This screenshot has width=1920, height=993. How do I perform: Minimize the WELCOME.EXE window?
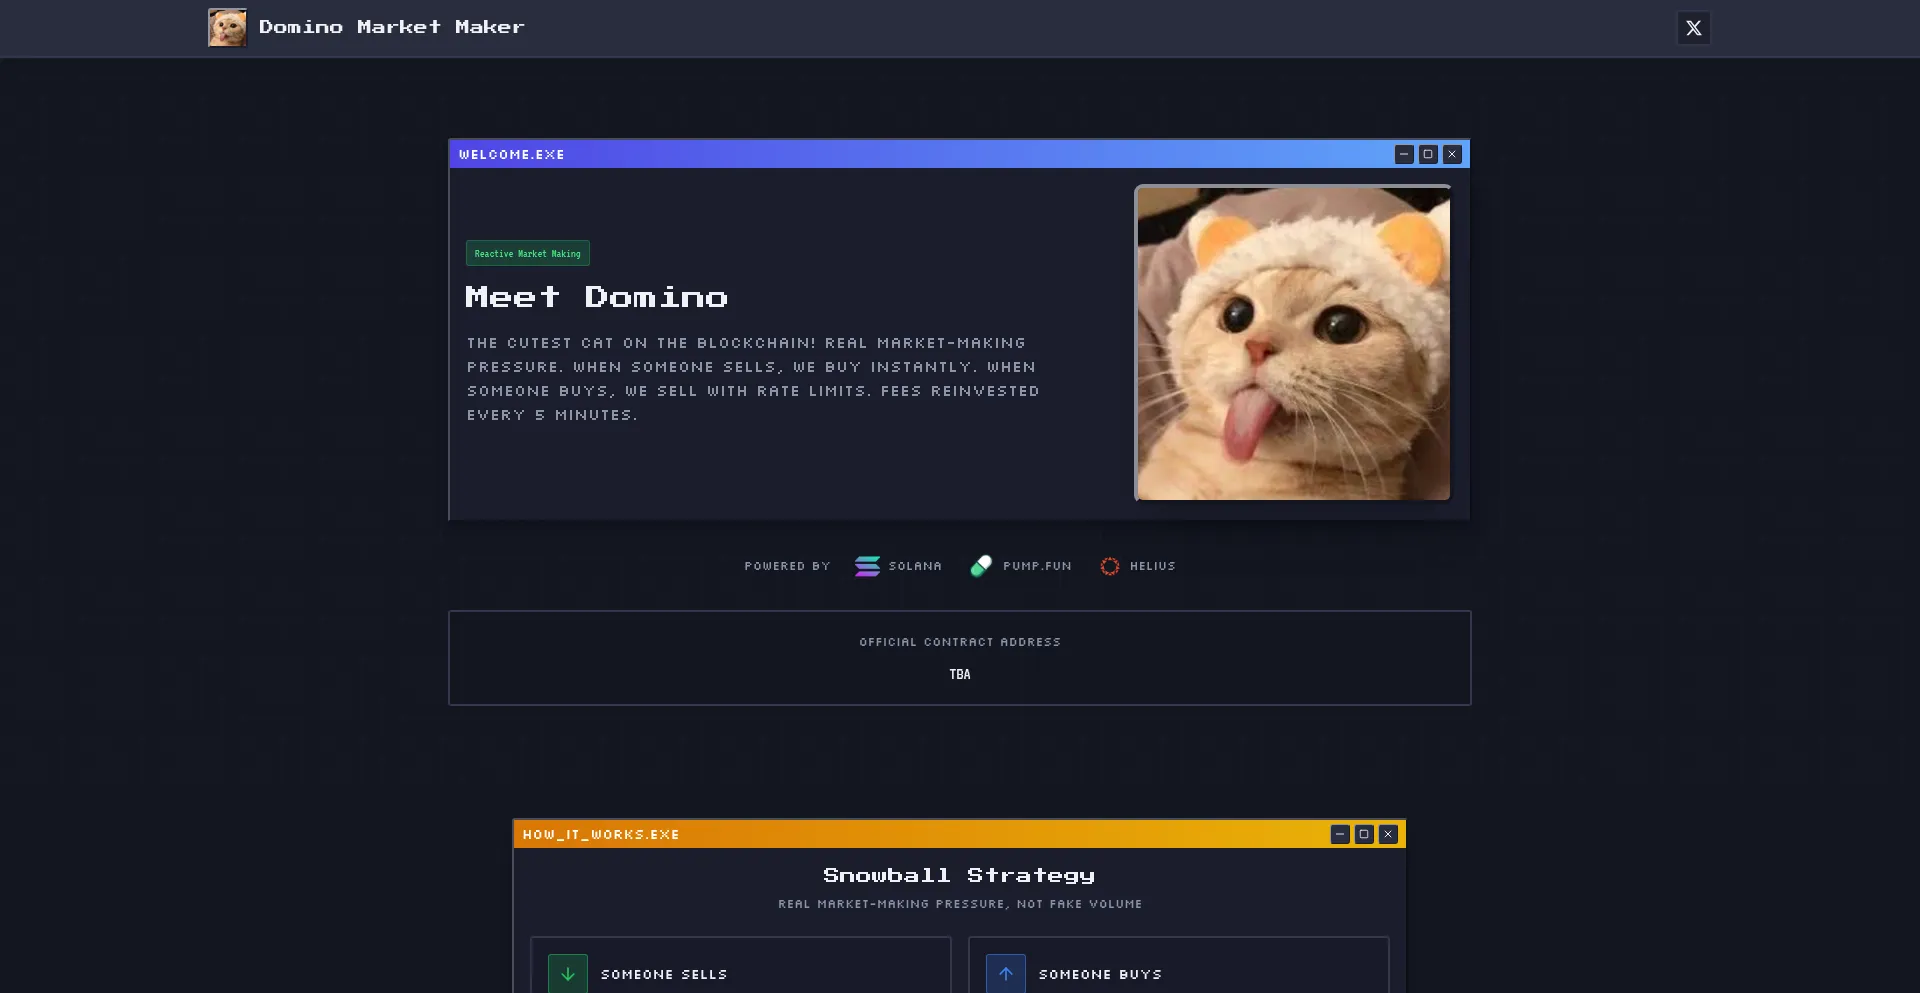tap(1405, 154)
